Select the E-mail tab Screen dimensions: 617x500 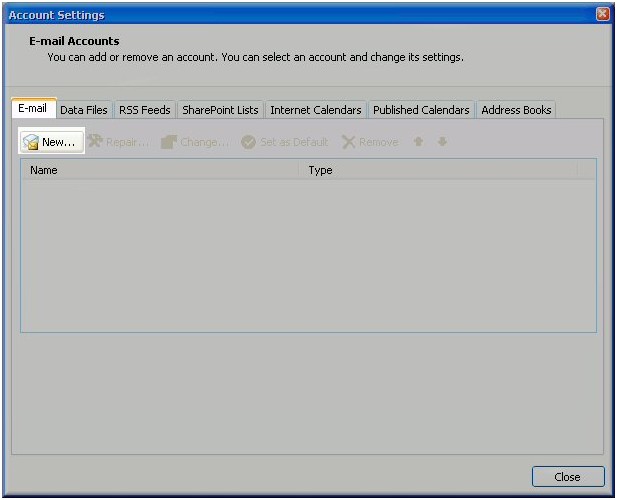[33, 109]
